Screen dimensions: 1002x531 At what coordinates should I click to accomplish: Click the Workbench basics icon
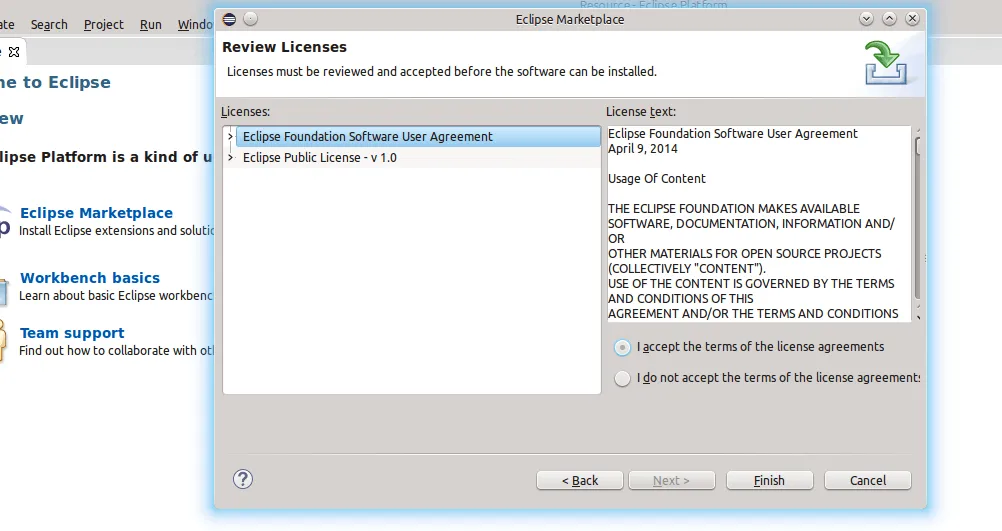coord(3,287)
